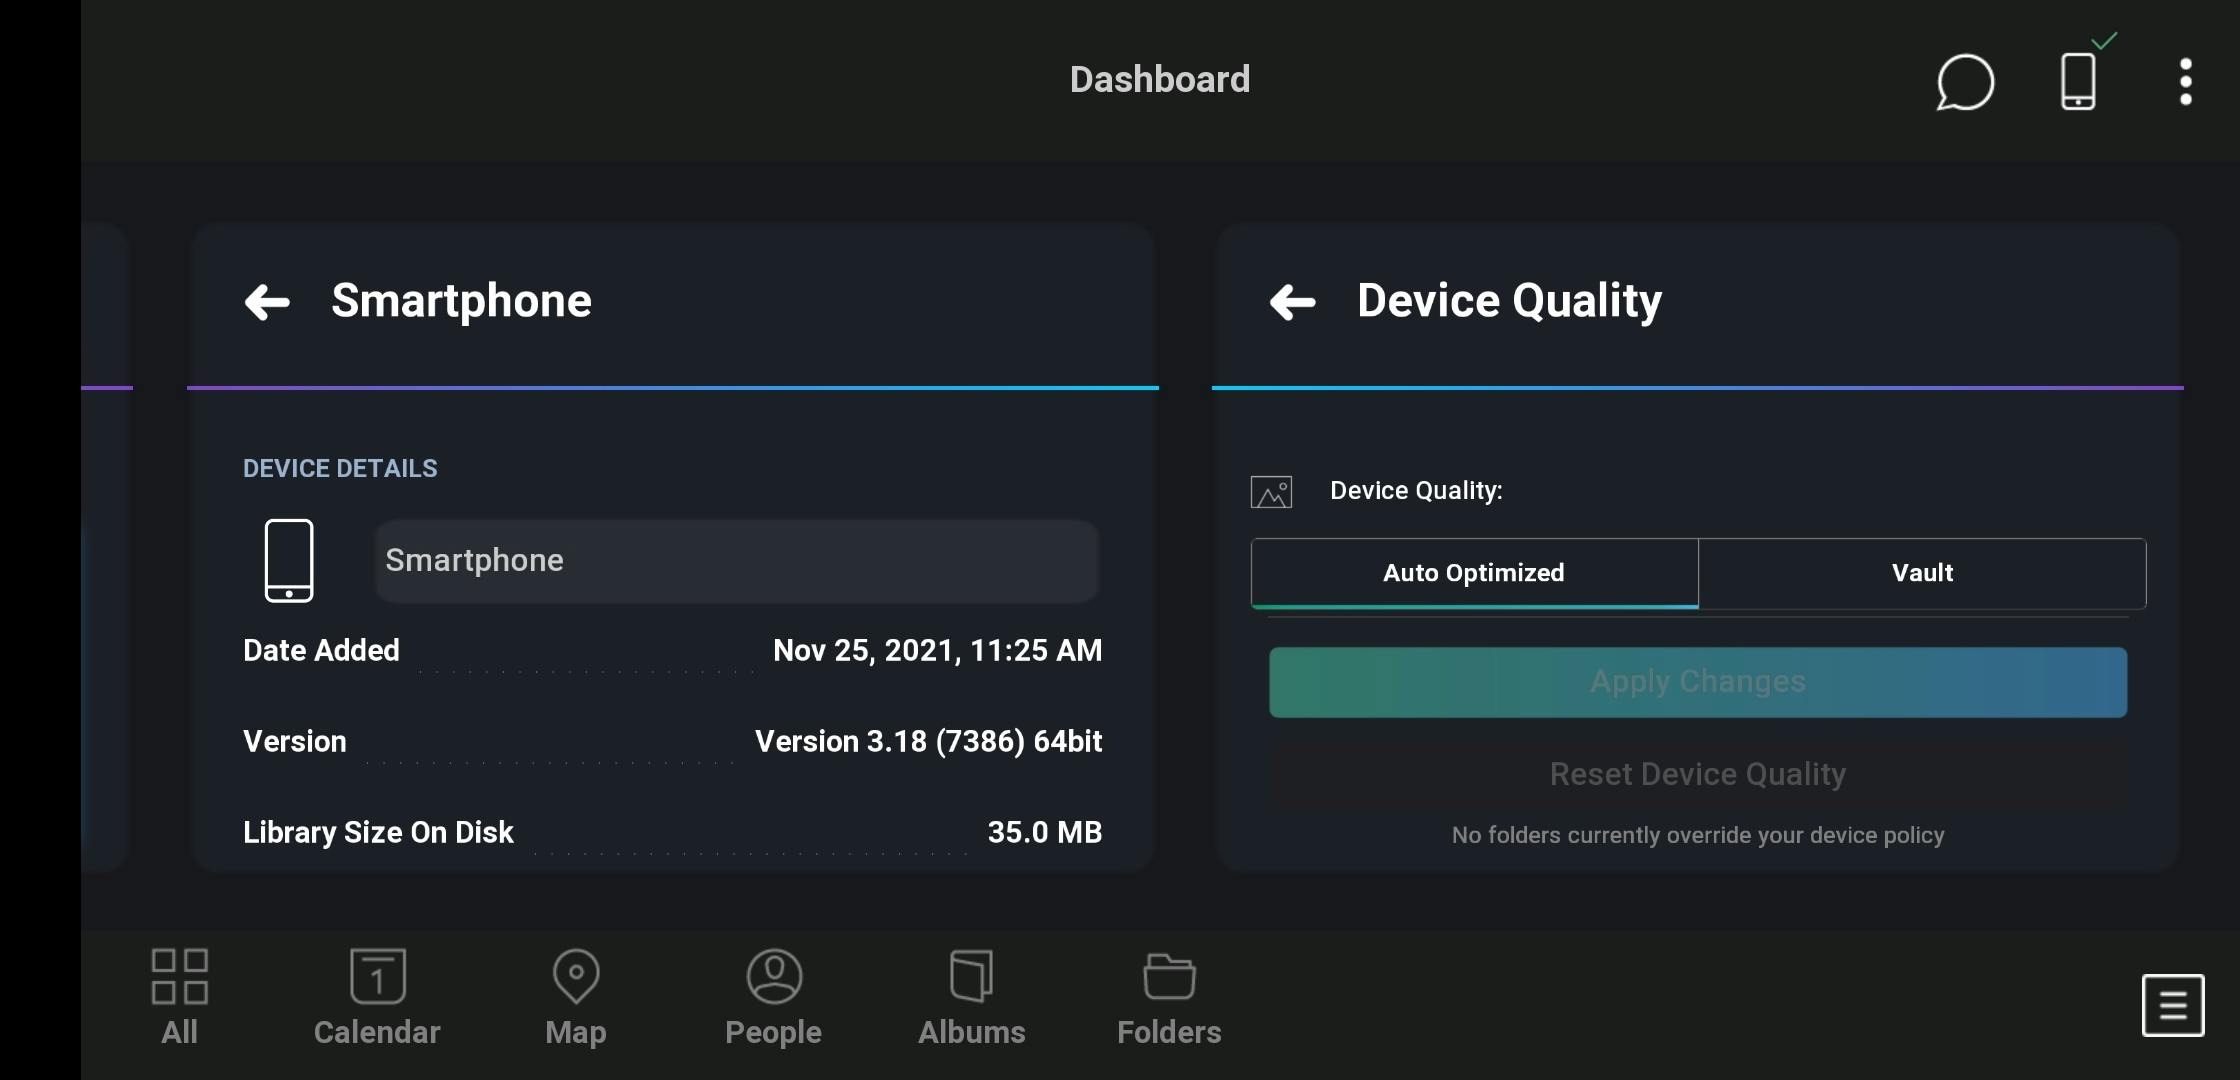This screenshot has width=2240, height=1080.
Task: Open the chat bubble messages icon
Action: 1964,81
